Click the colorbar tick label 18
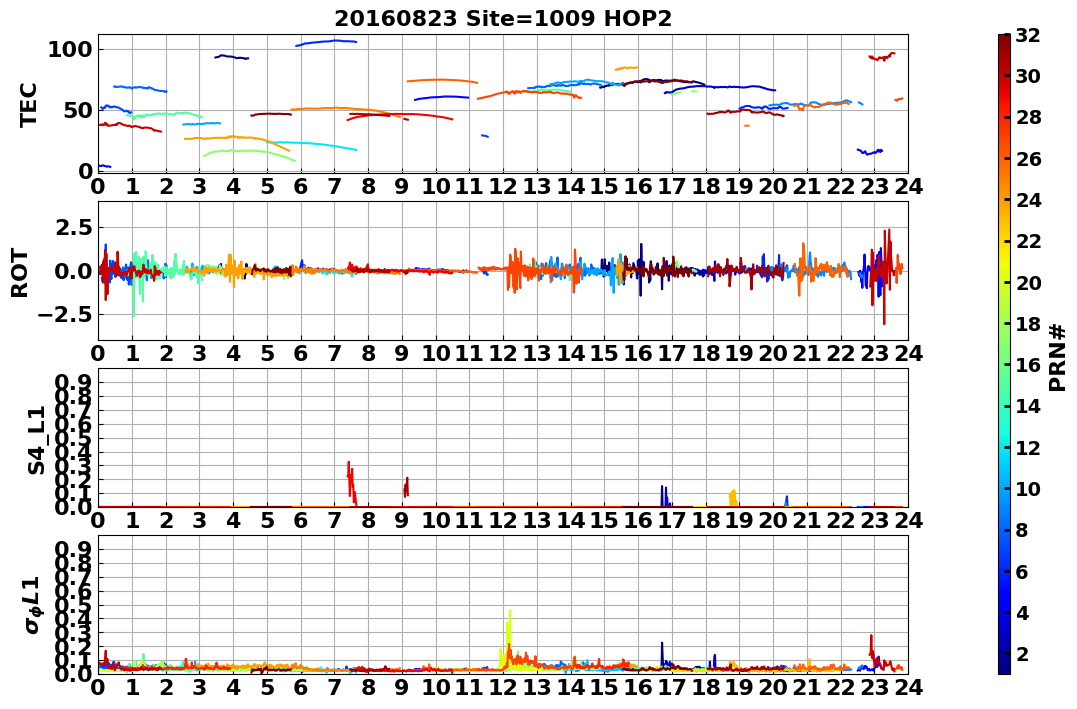This screenshot has height=709, width=1077. click(x=1028, y=324)
